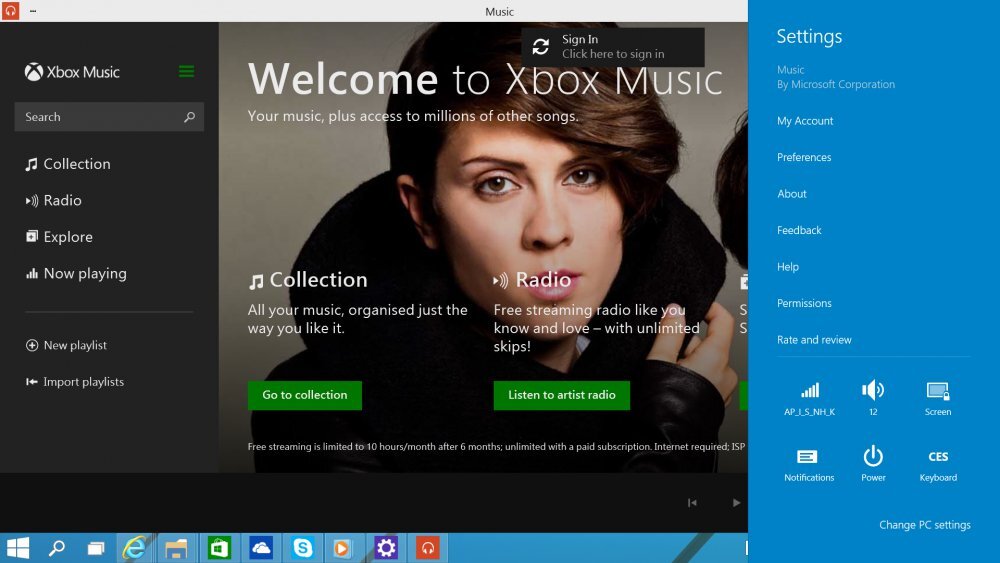Click the Windows Start button
Screen dimensions: 1000x563
tap(17, 548)
